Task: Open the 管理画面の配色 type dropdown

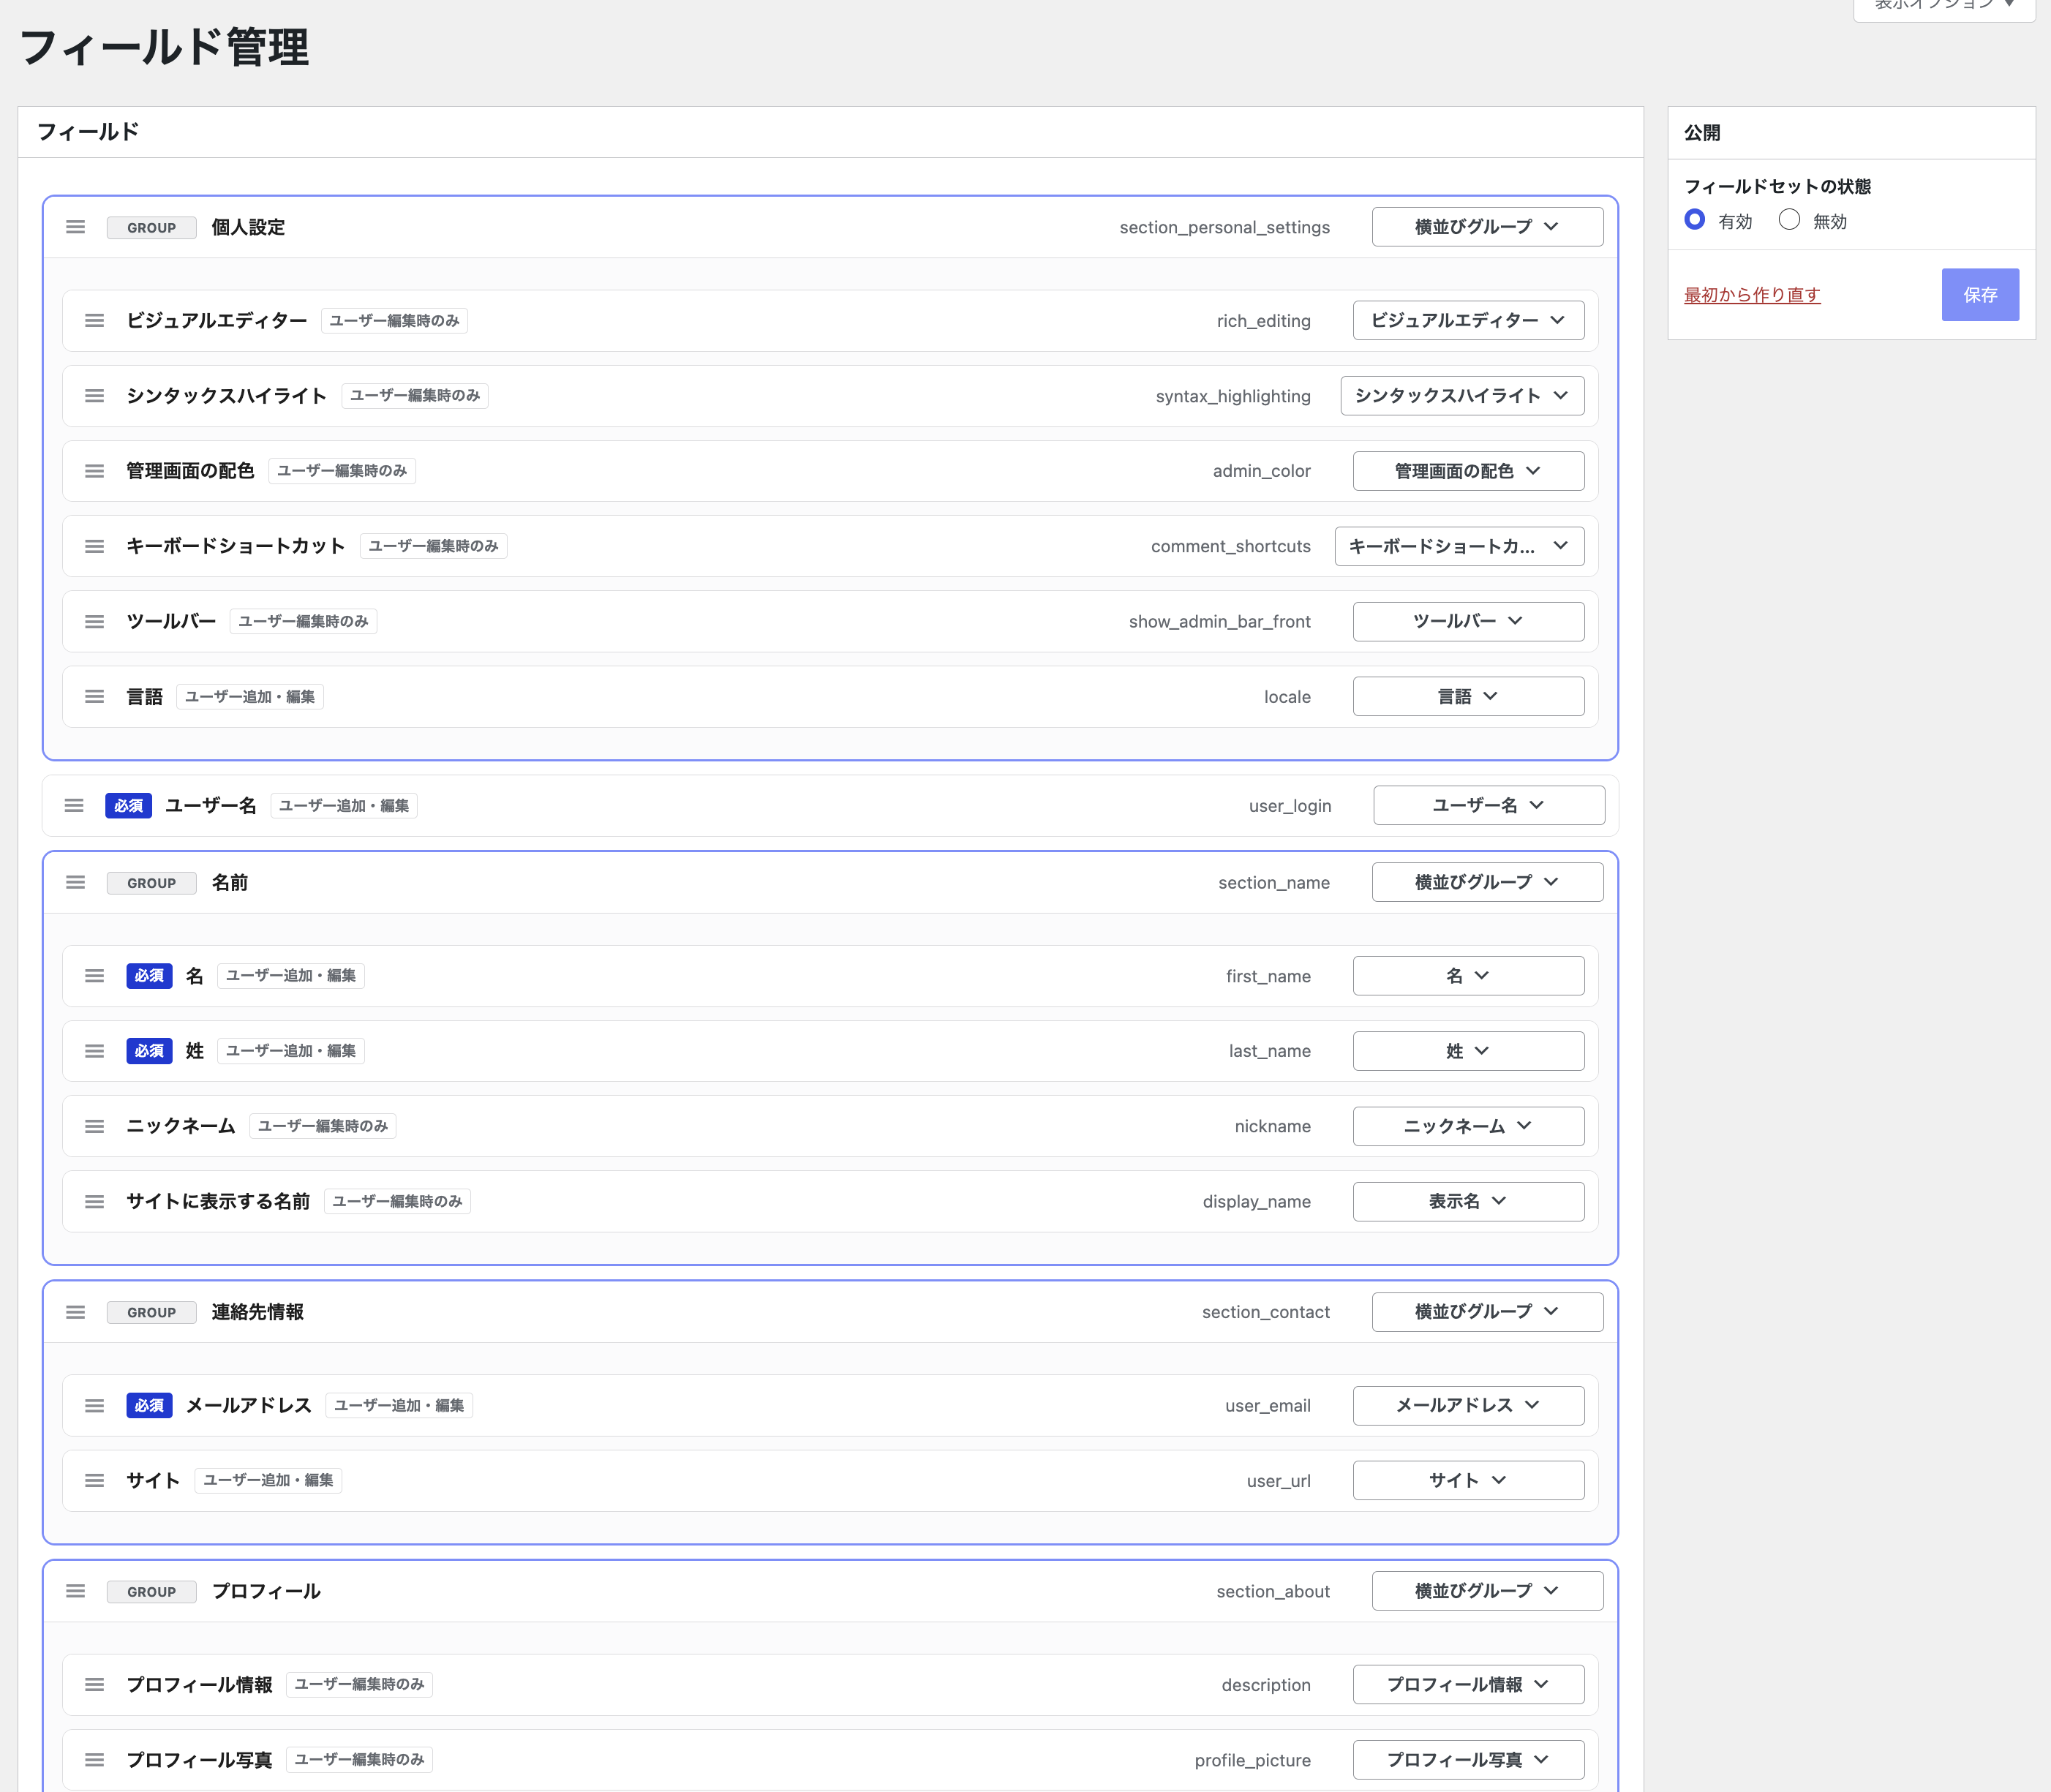Action: [1468, 471]
